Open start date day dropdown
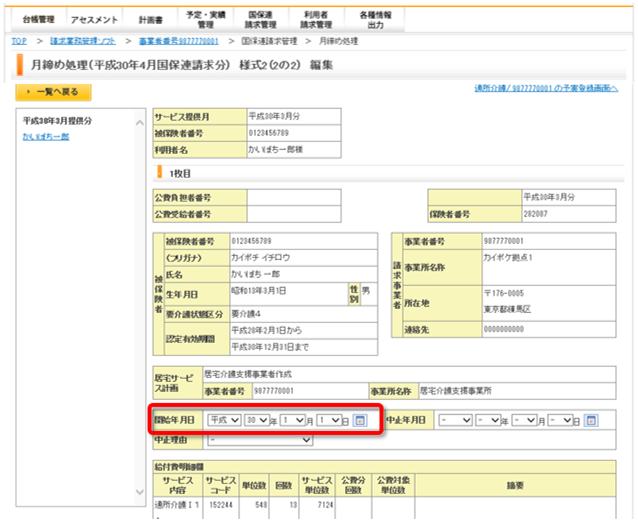The width and height of the screenshot is (638, 521). pos(329,420)
